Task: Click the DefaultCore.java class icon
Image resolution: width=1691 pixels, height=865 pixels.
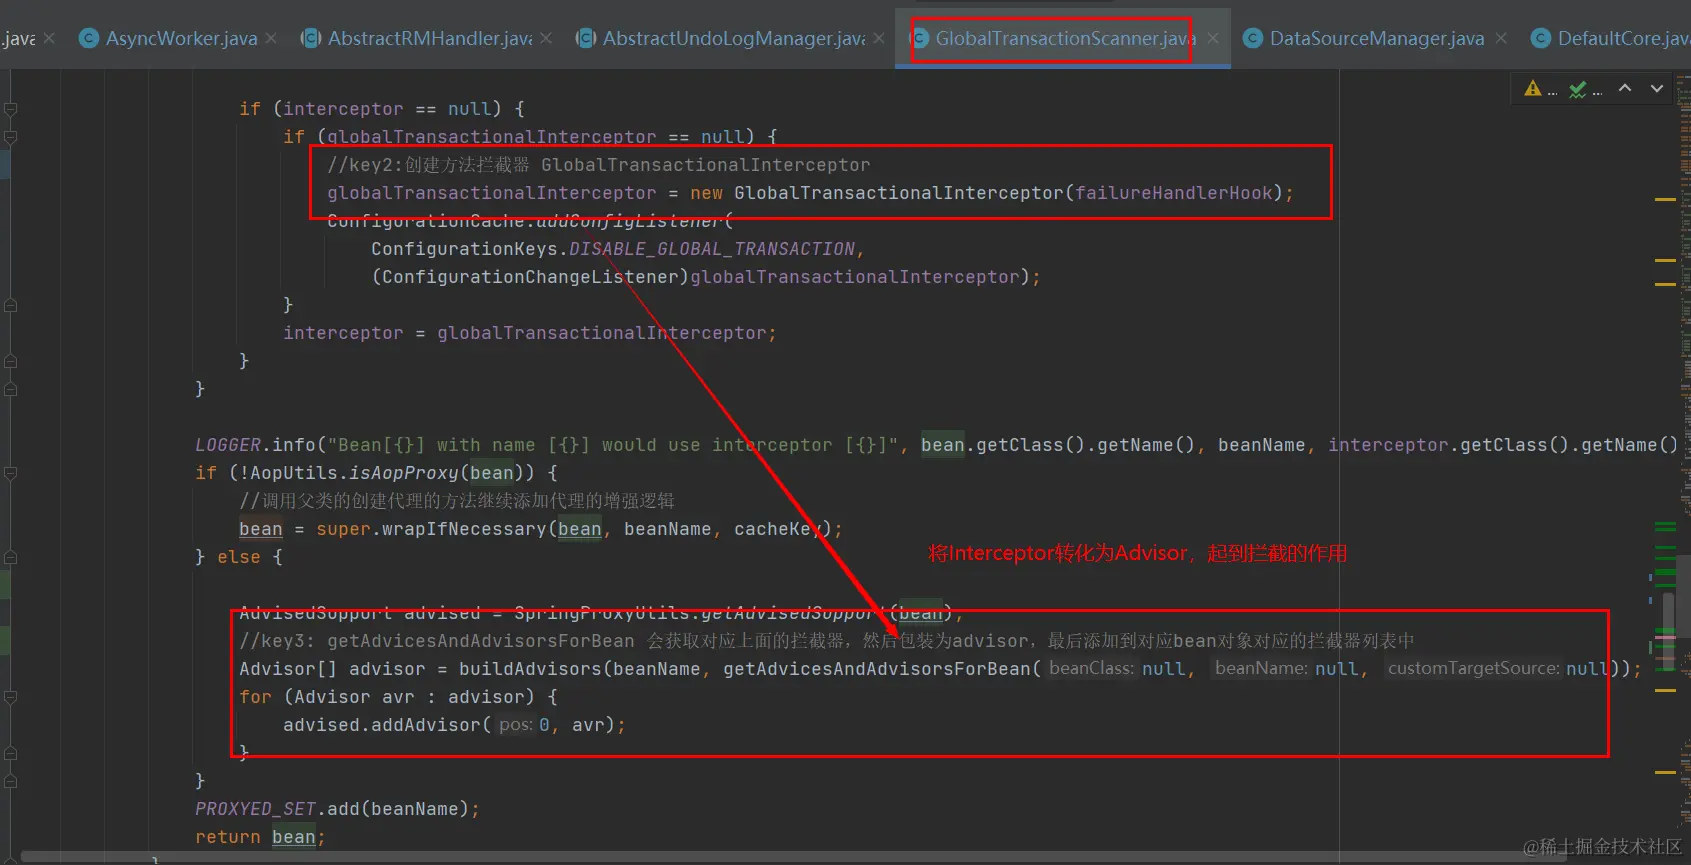Action: [x=1540, y=38]
